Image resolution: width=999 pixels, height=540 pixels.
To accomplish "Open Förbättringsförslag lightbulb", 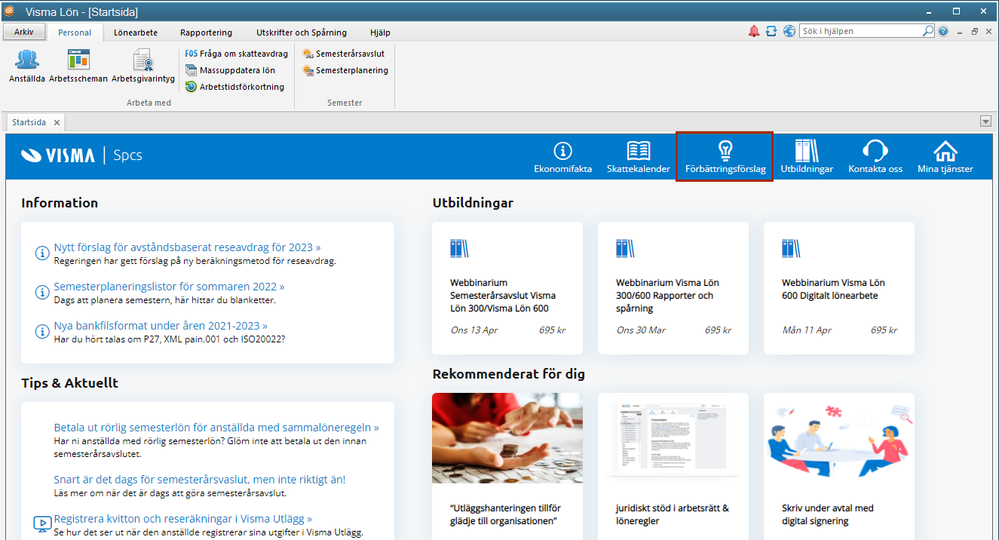I will [725, 157].
